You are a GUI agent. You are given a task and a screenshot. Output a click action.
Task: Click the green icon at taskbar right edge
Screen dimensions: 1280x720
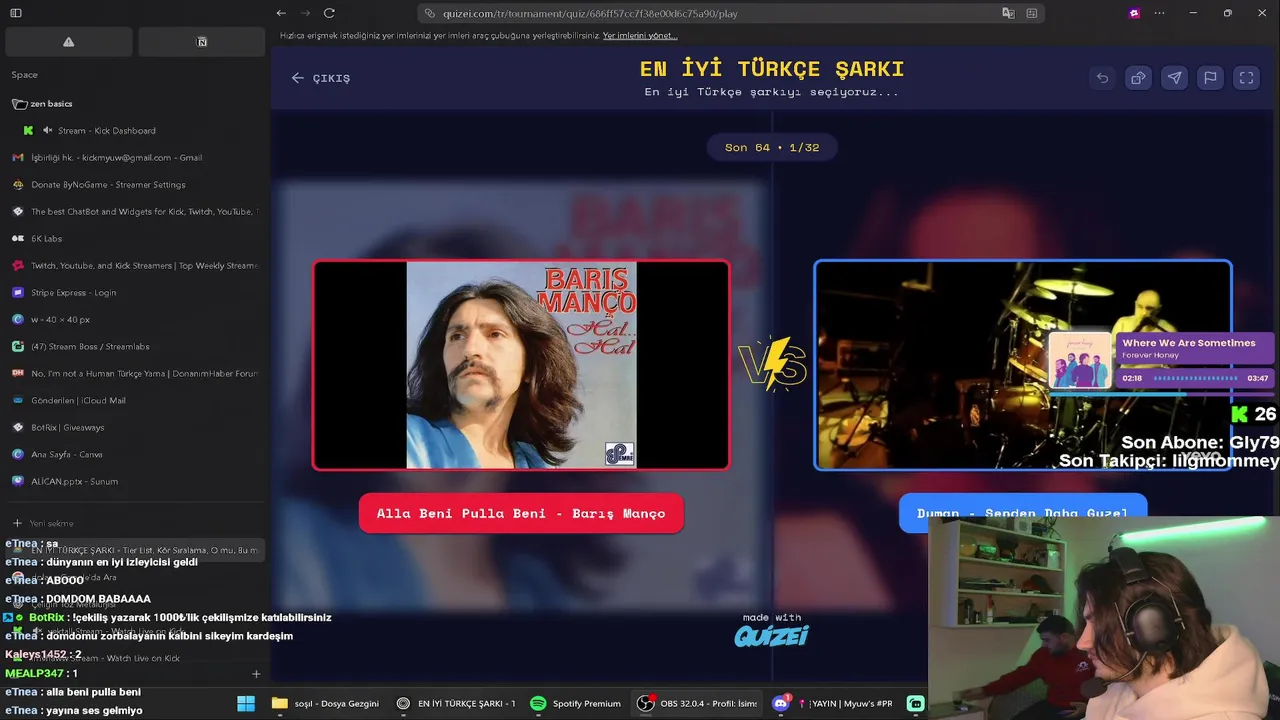pyautogui.click(x=915, y=703)
